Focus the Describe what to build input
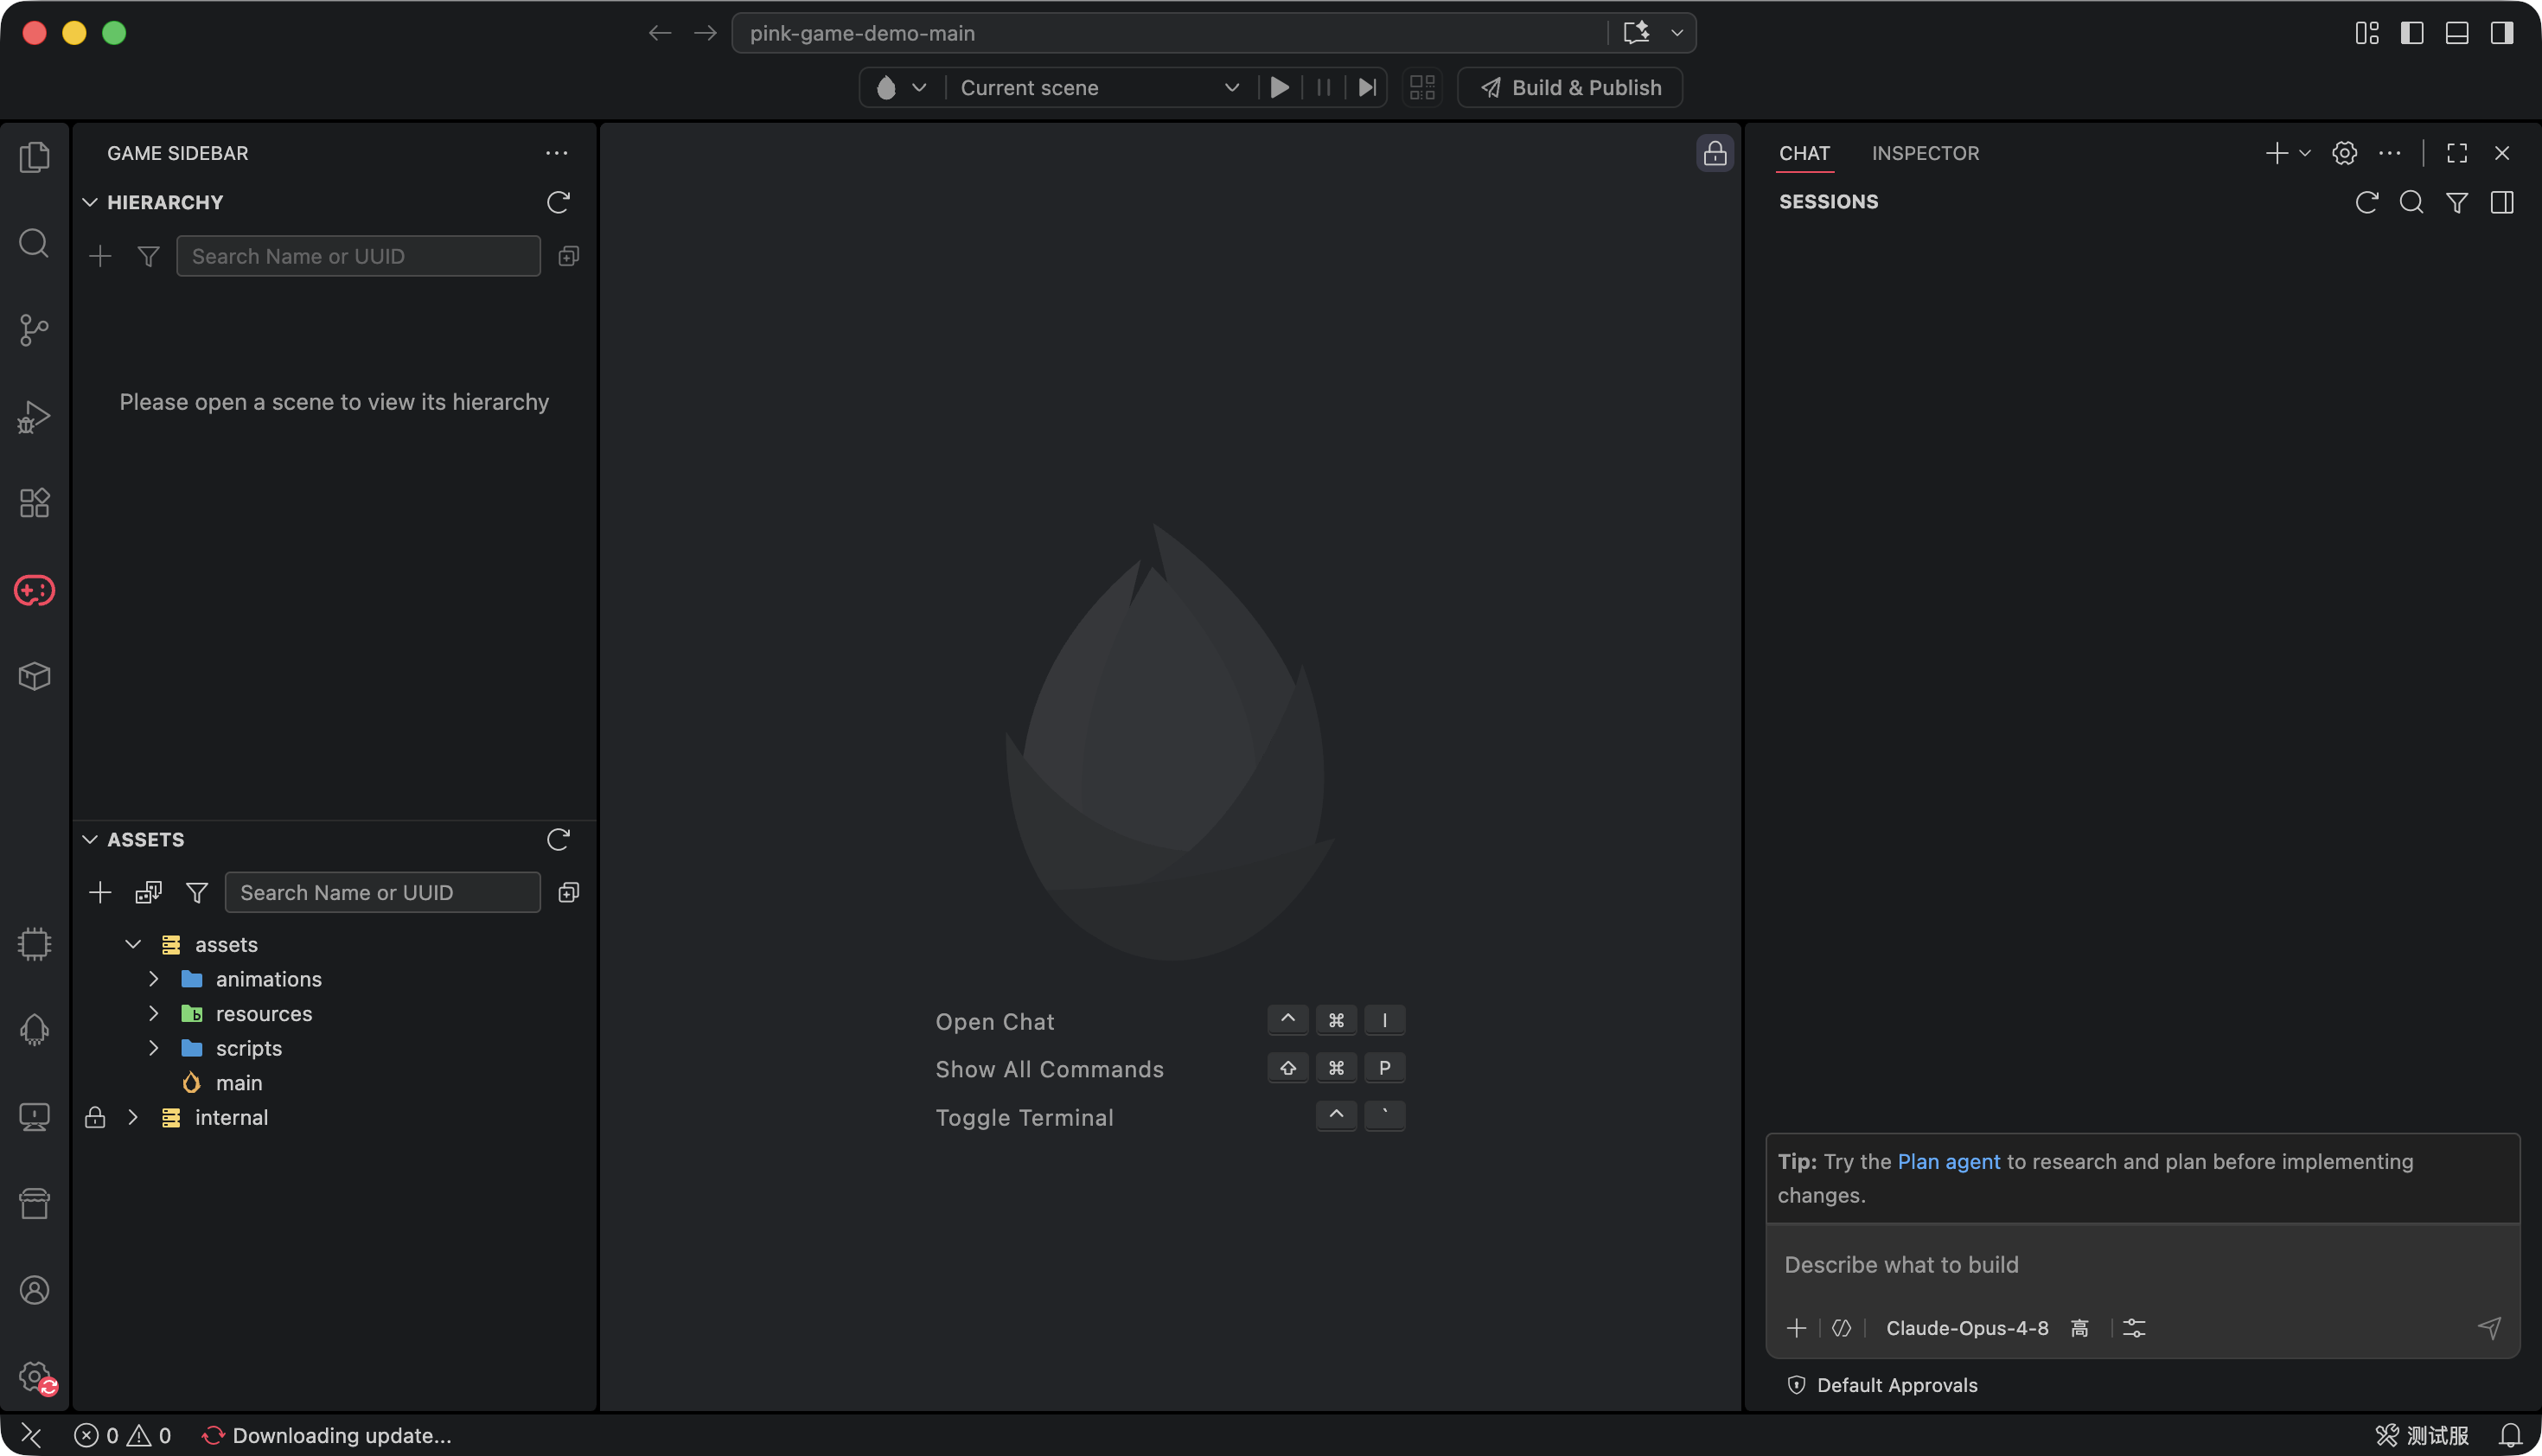Image resolution: width=2542 pixels, height=1456 pixels. (x=2141, y=1265)
